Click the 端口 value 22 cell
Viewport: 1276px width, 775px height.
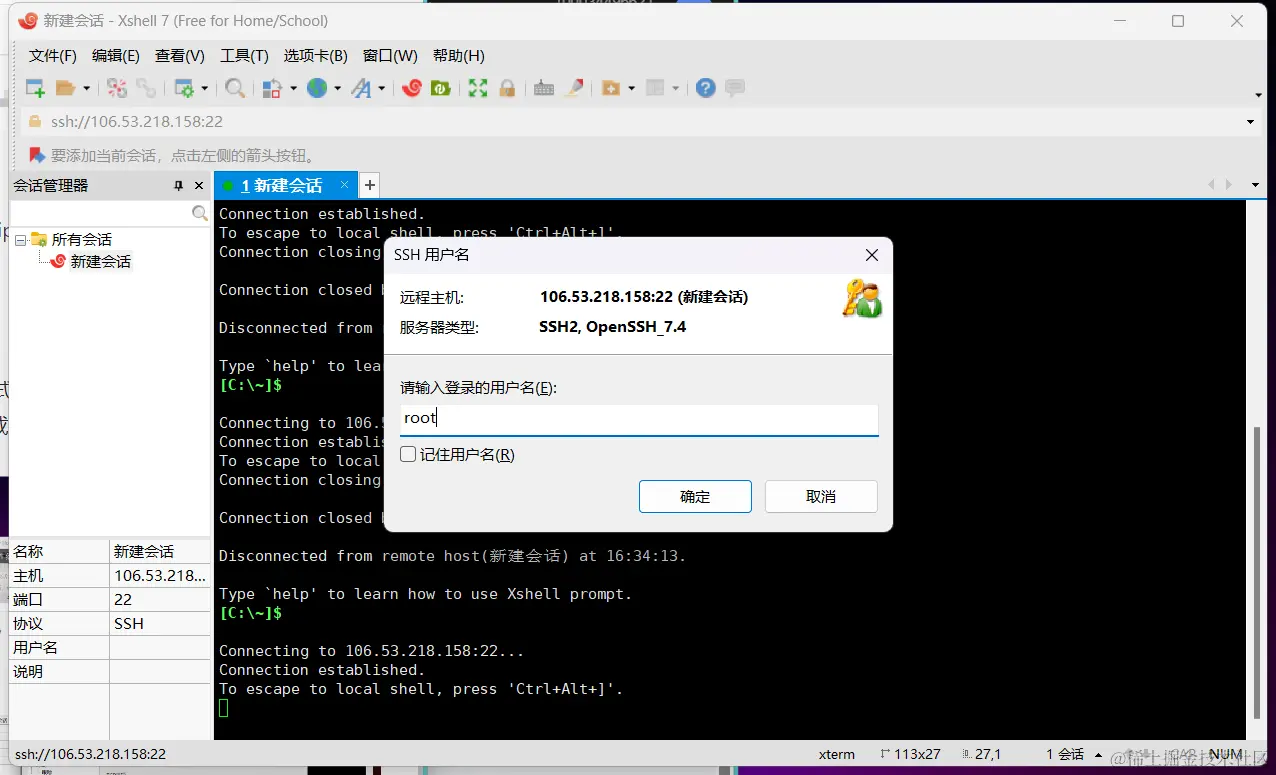(160, 600)
